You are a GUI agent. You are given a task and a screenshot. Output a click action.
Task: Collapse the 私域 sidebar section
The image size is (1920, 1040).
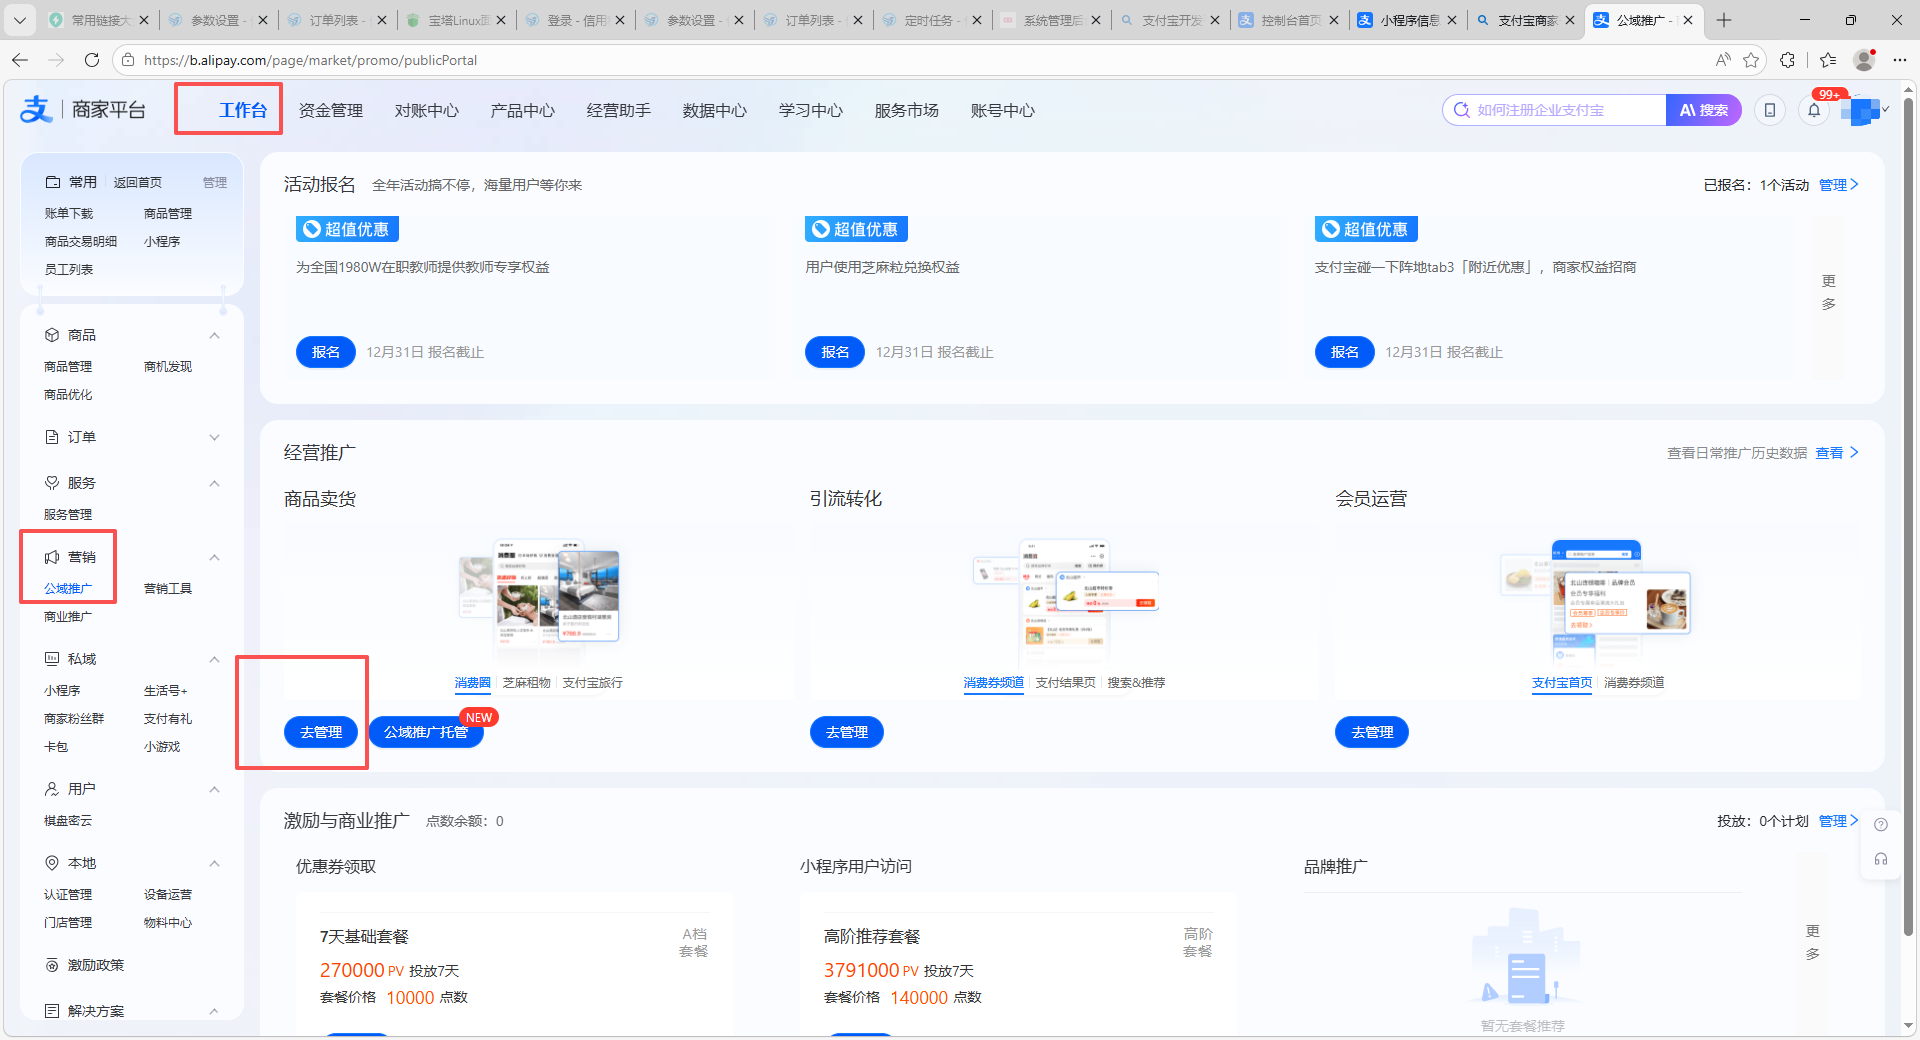click(214, 659)
